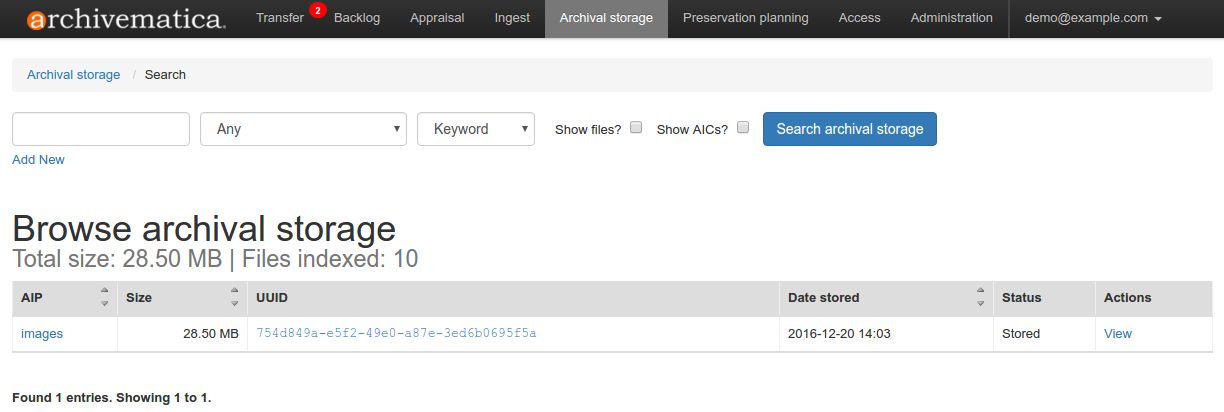
Task: Open the demo@example.com user menu
Action: 1092,18
